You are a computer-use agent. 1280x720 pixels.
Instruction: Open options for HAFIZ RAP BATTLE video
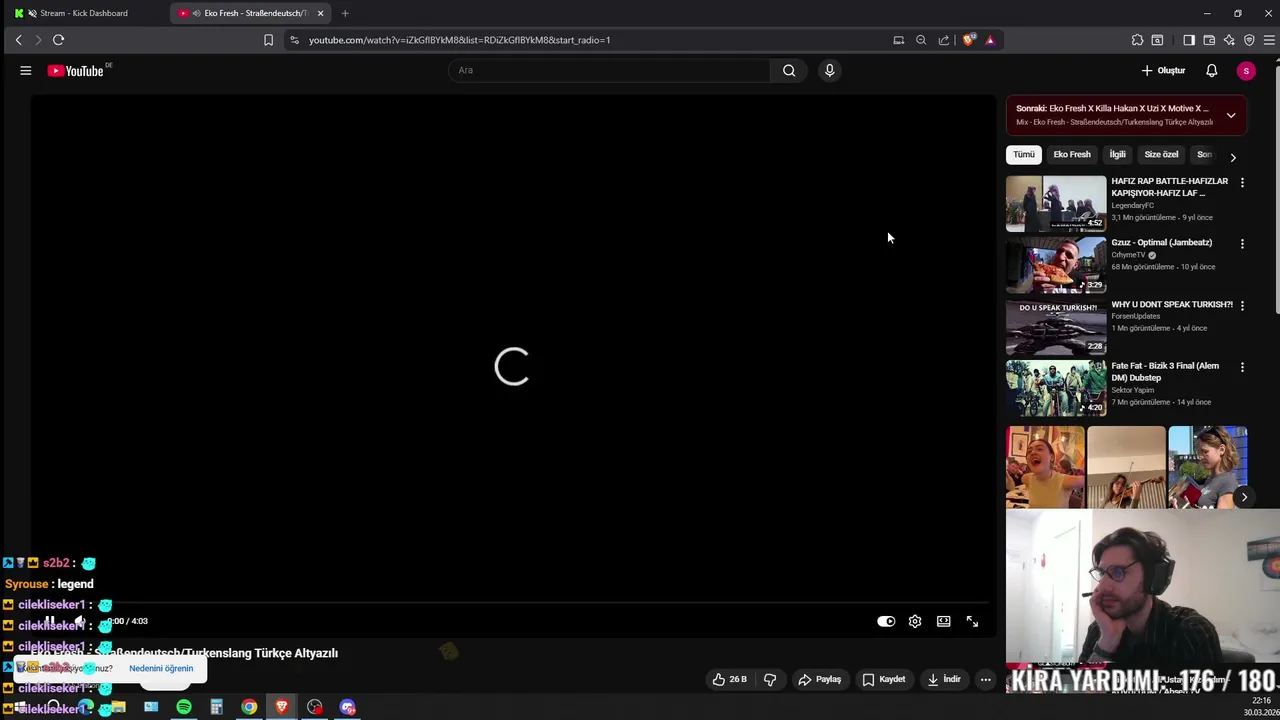(x=1242, y=183)
